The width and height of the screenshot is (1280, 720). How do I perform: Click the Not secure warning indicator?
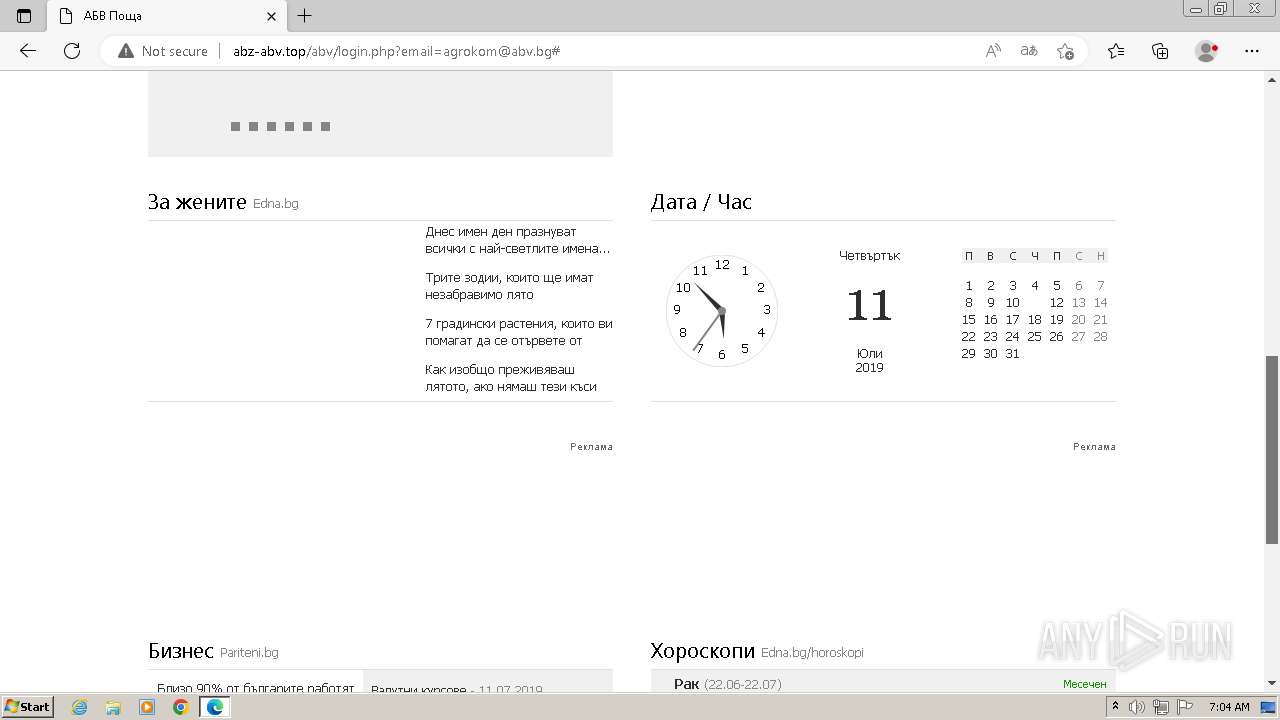[163, 51]
